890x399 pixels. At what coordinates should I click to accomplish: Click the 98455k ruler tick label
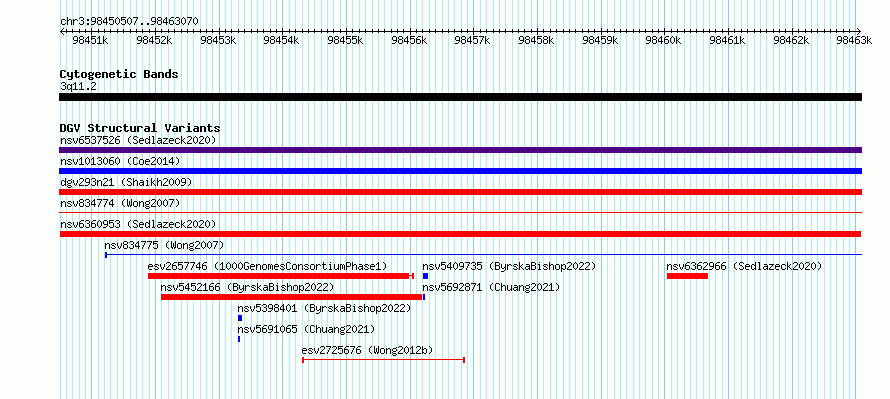coord(346,40)
